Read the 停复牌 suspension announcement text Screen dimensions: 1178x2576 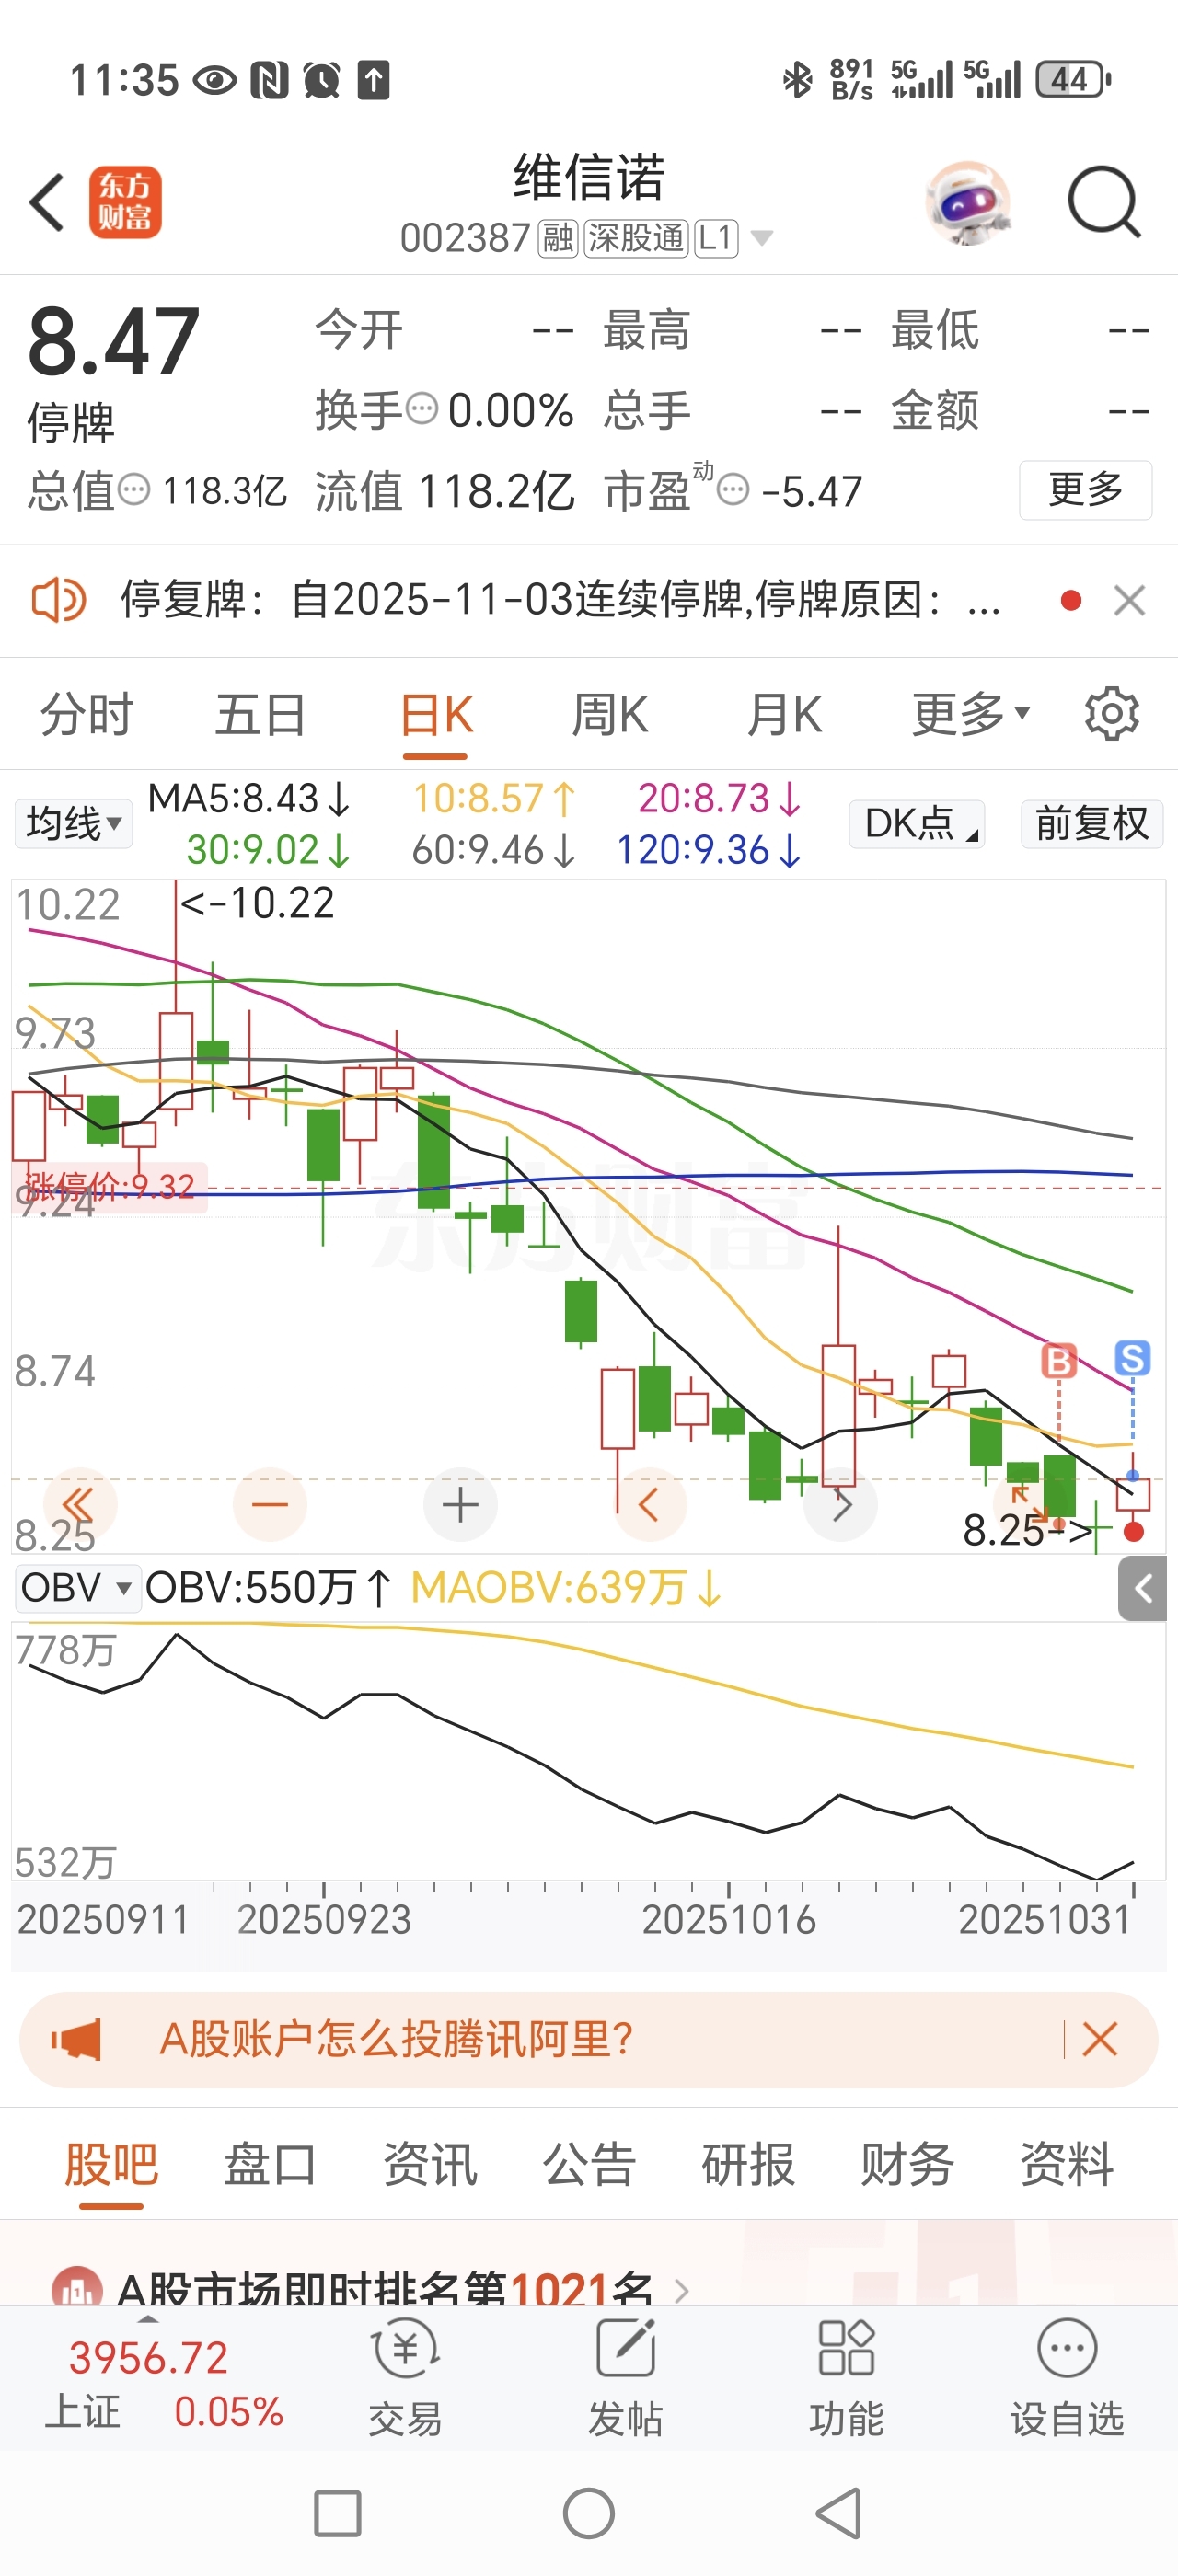(x=561, y=600)
